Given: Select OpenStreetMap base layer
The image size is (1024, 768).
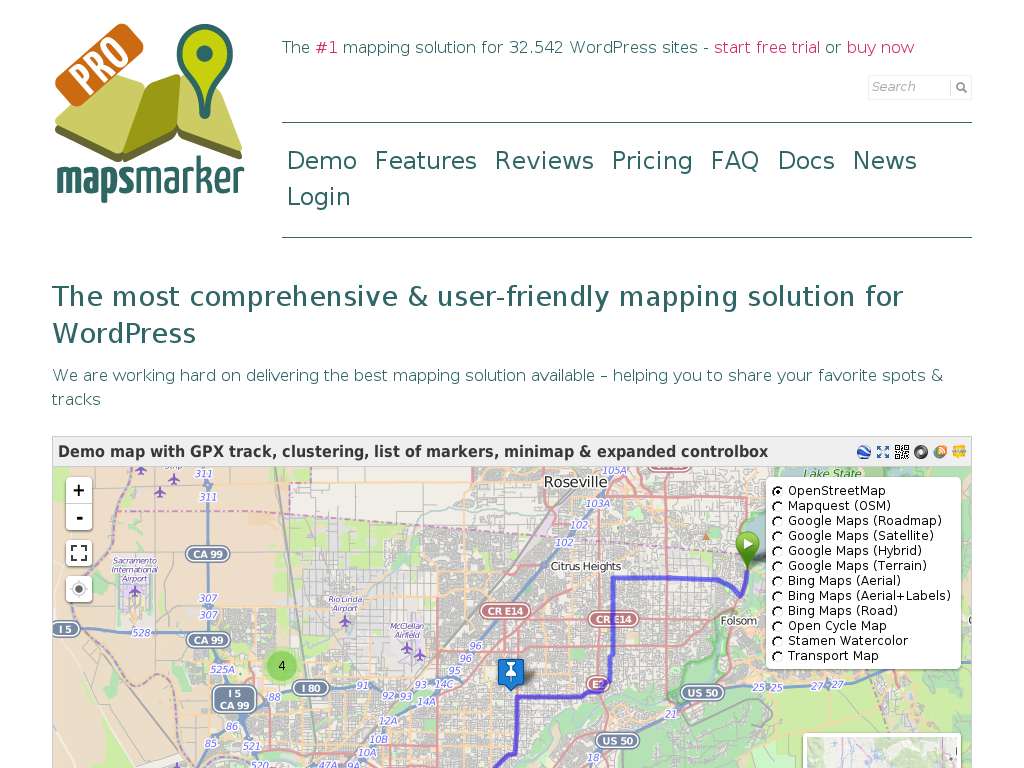Looking at the screenshot, I should click(777, 491).
